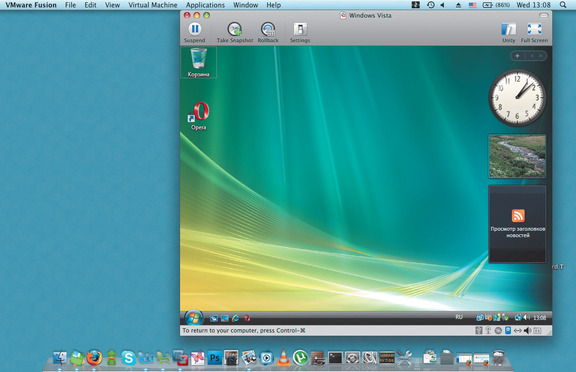Click the analog clock gadget
Viewport: 576px width, 372px height.
(x=517, y=98)
